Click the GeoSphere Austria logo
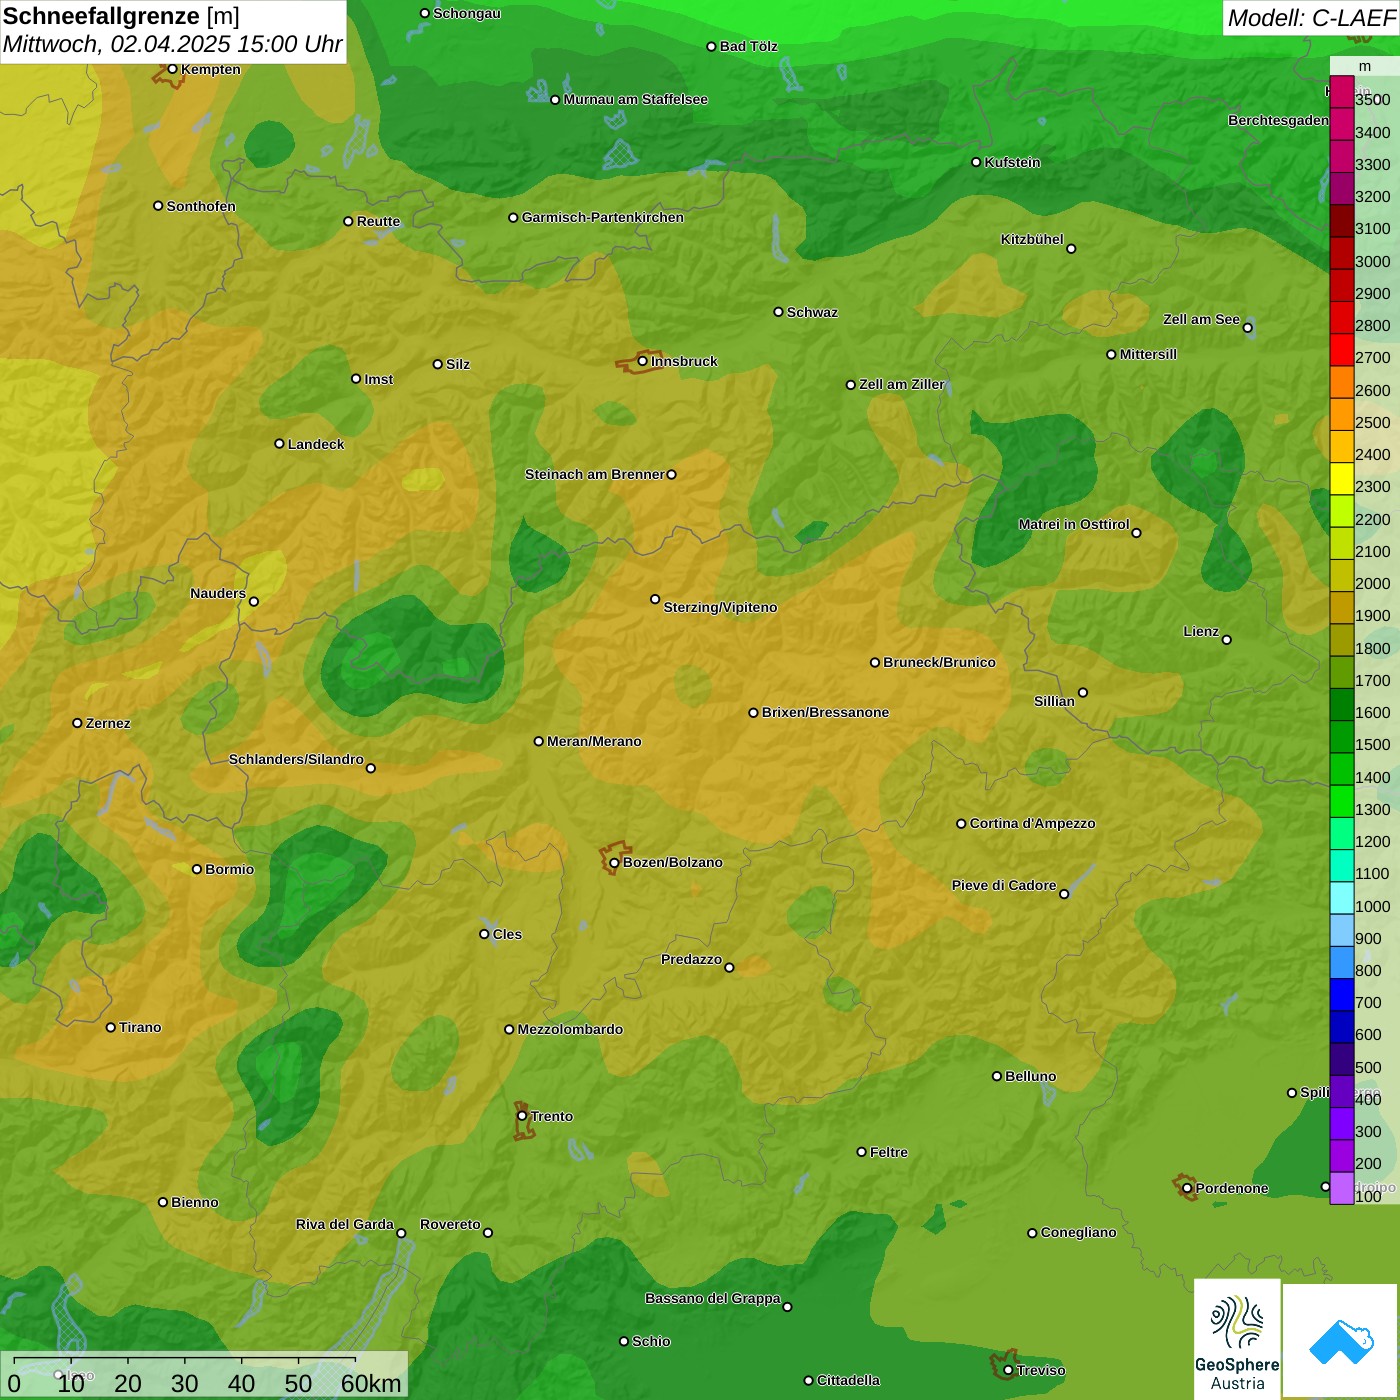The height and width of the screenshot is (1400, 1400). pyautogui.click(x=1237, y=1338)
